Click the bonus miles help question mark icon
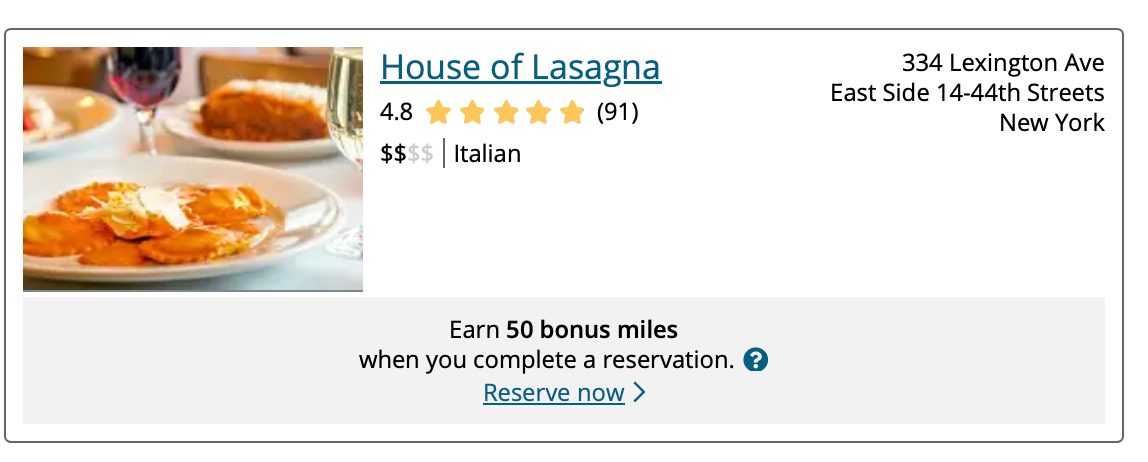This screenshot has width=1148, height=462. [756, 359]
